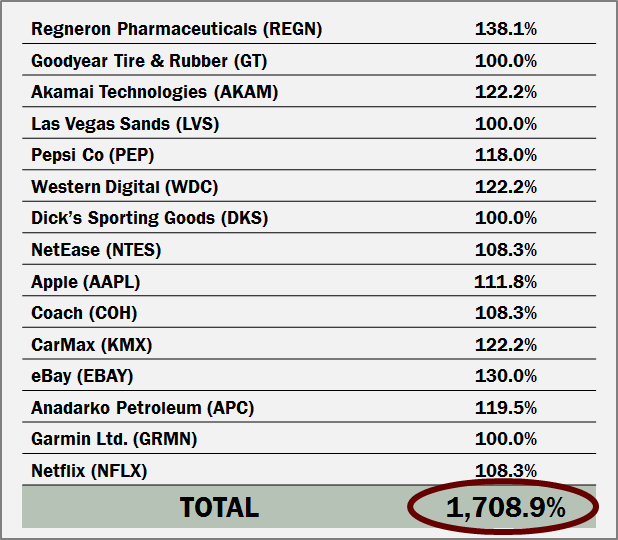Click Anadarko Petroleum (APC) company name
The width and height of the screenshot is (618, 540).
coord(143,408)
